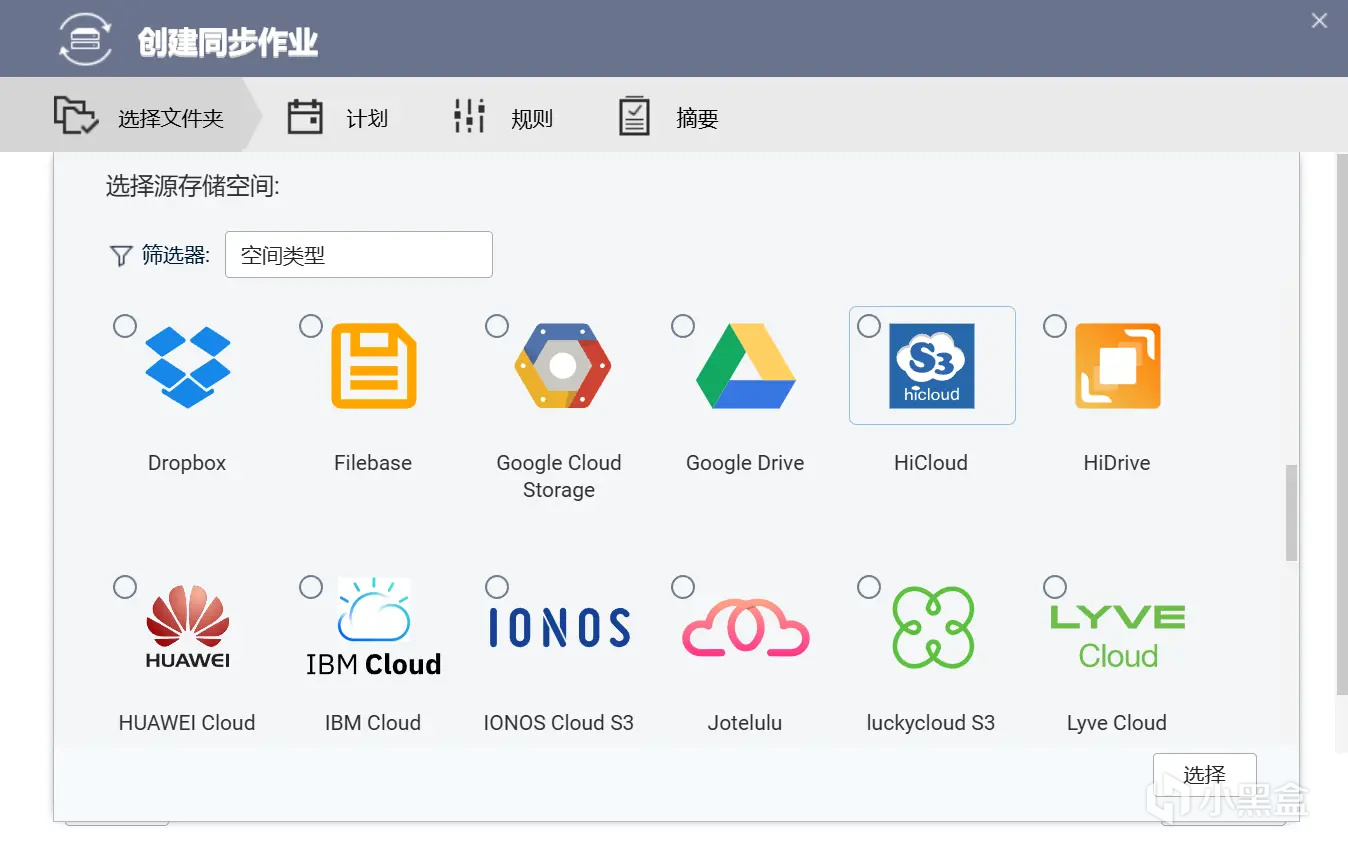Screen dimensions: 1348x847
Task: Pick the HiCloud S3 icon
Action: click(931, 366)
